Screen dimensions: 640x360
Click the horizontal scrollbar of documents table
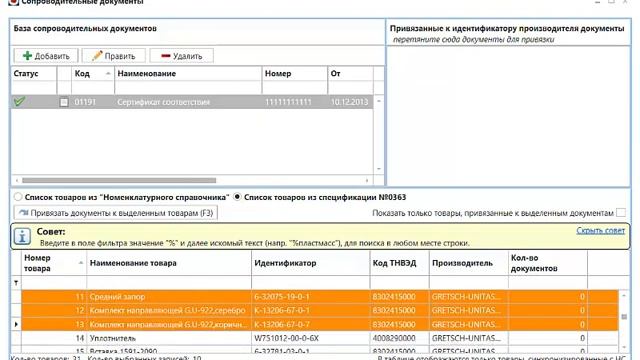(x=119, y=180)
